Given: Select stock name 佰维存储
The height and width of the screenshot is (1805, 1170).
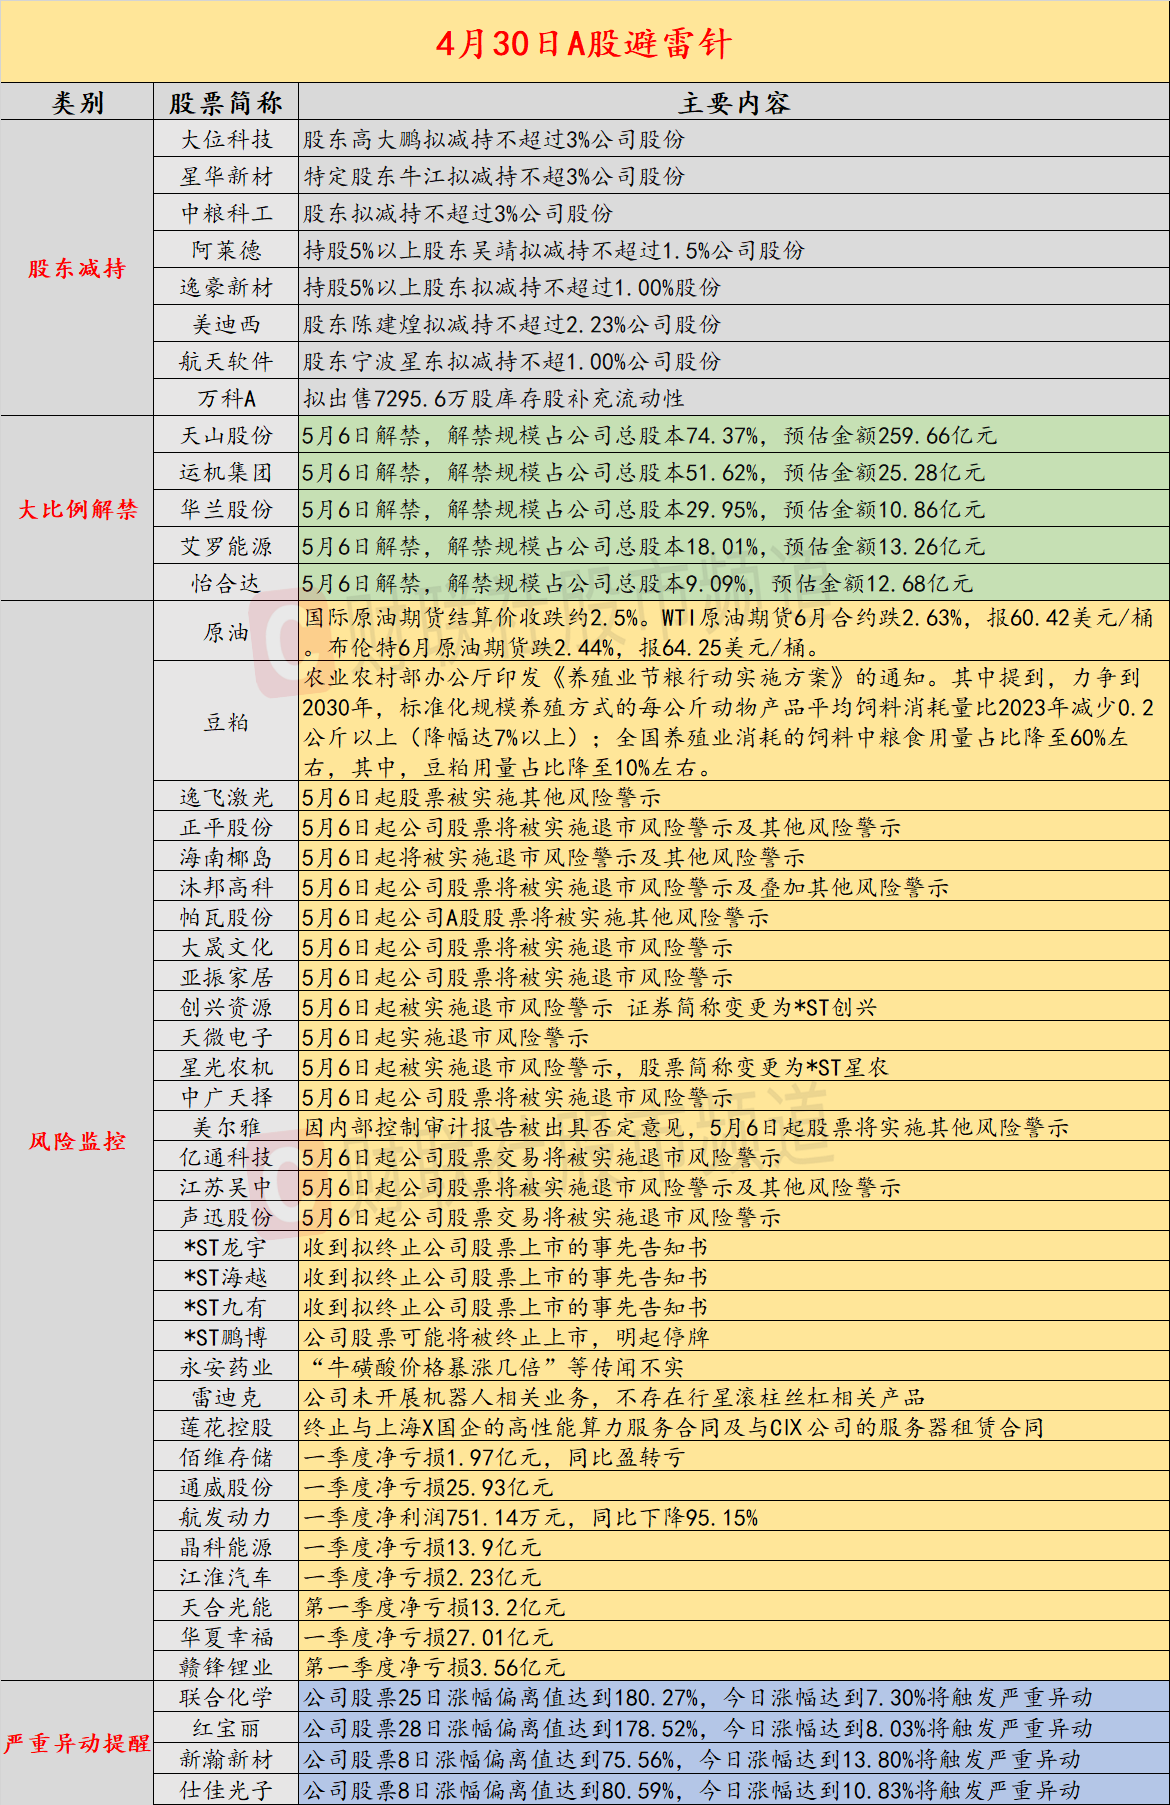Looking at the screenshot, I should 226,1457.
